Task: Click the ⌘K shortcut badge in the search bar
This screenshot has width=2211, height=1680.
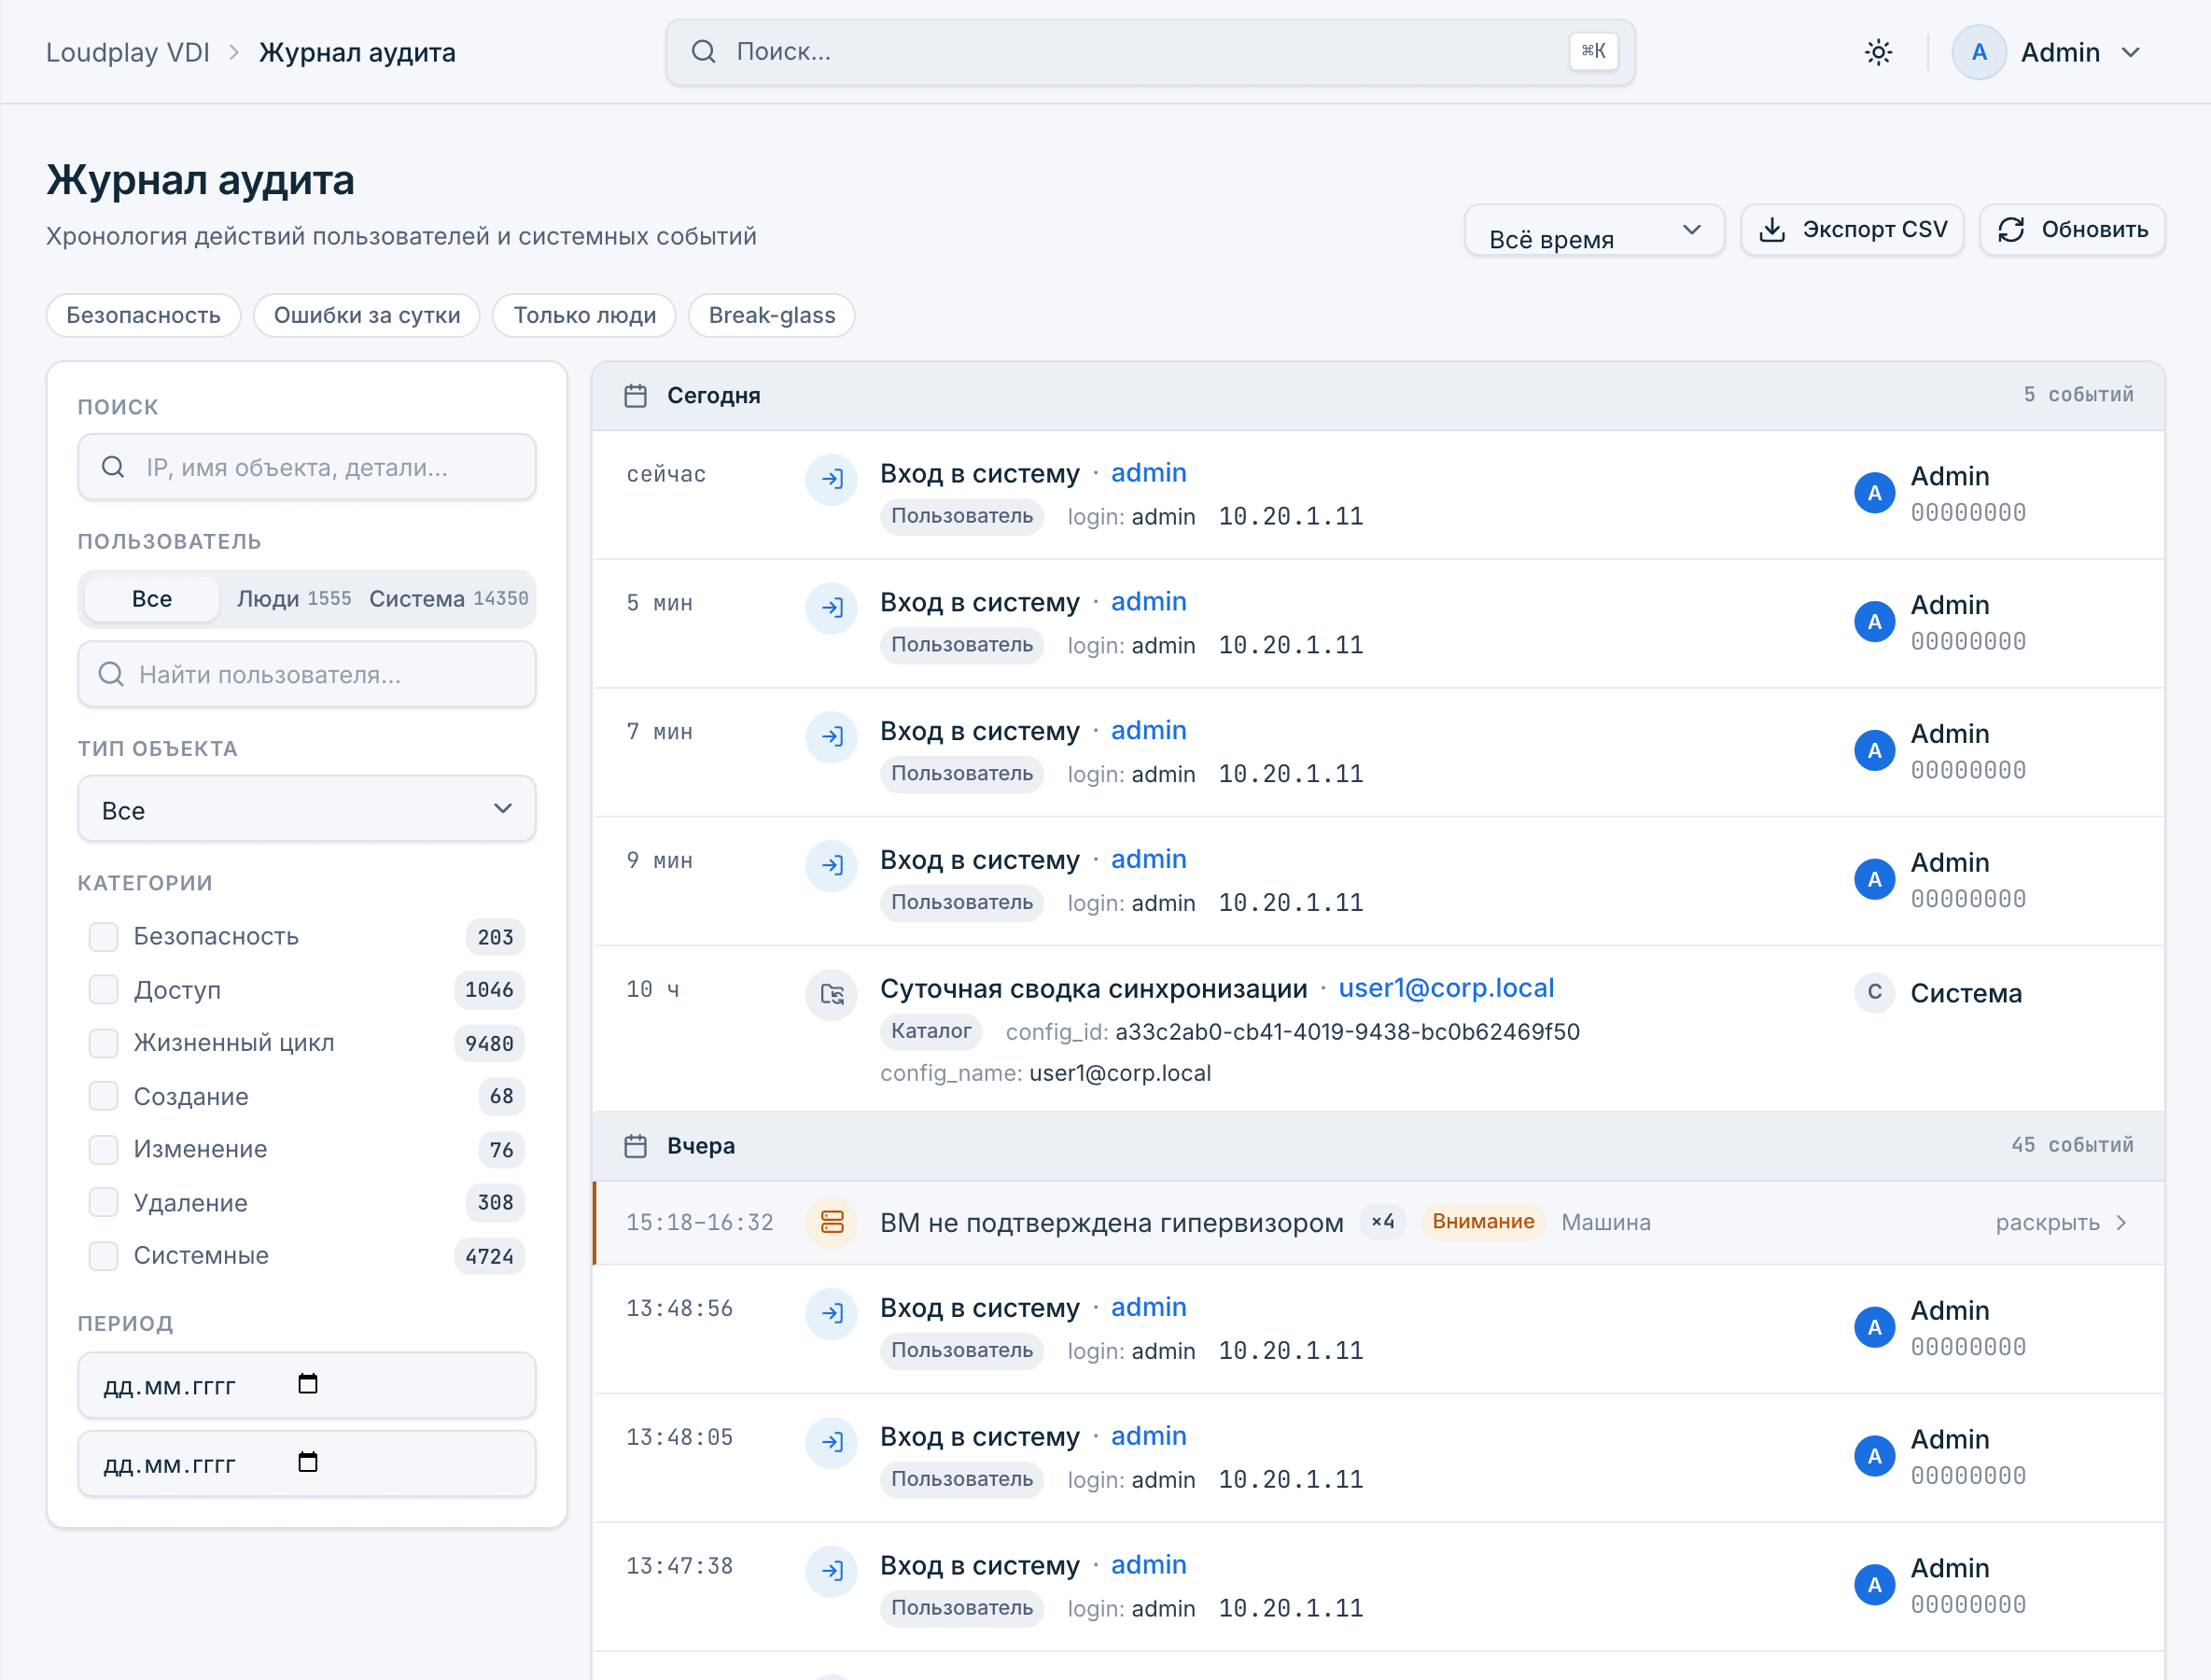Action: (1593, 51)
